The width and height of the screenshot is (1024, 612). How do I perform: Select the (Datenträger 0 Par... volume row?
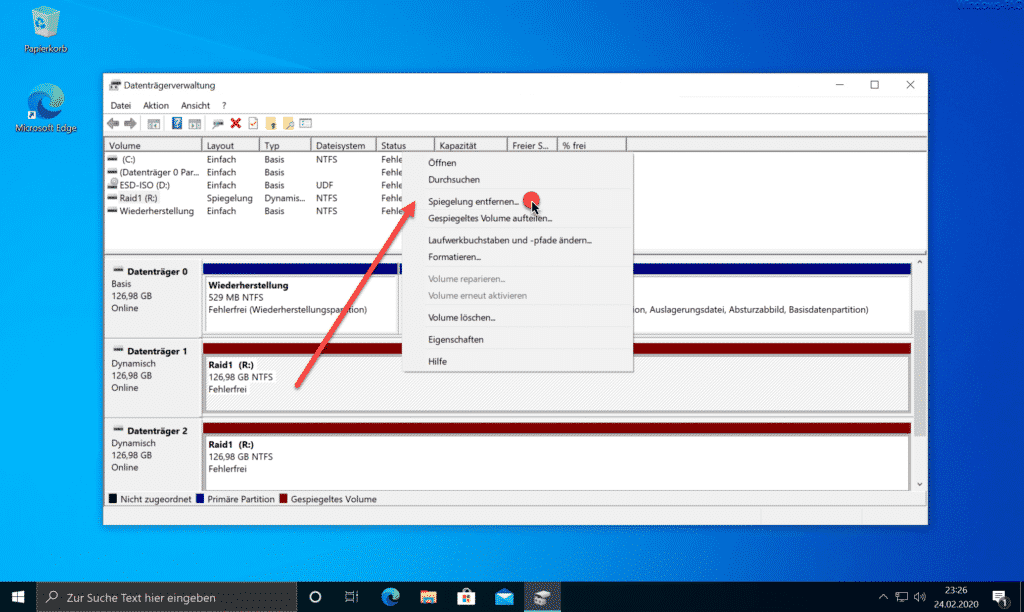click(x=255, y=172)
